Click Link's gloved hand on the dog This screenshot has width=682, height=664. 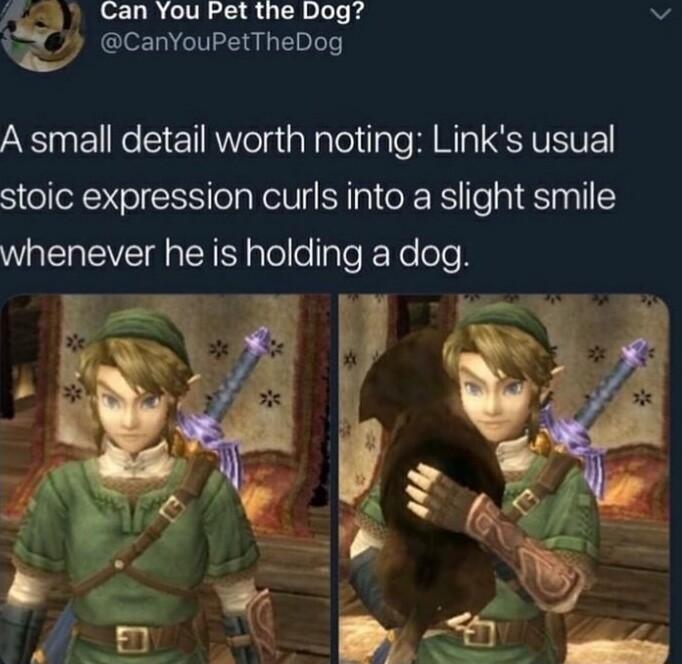[435, 491]
